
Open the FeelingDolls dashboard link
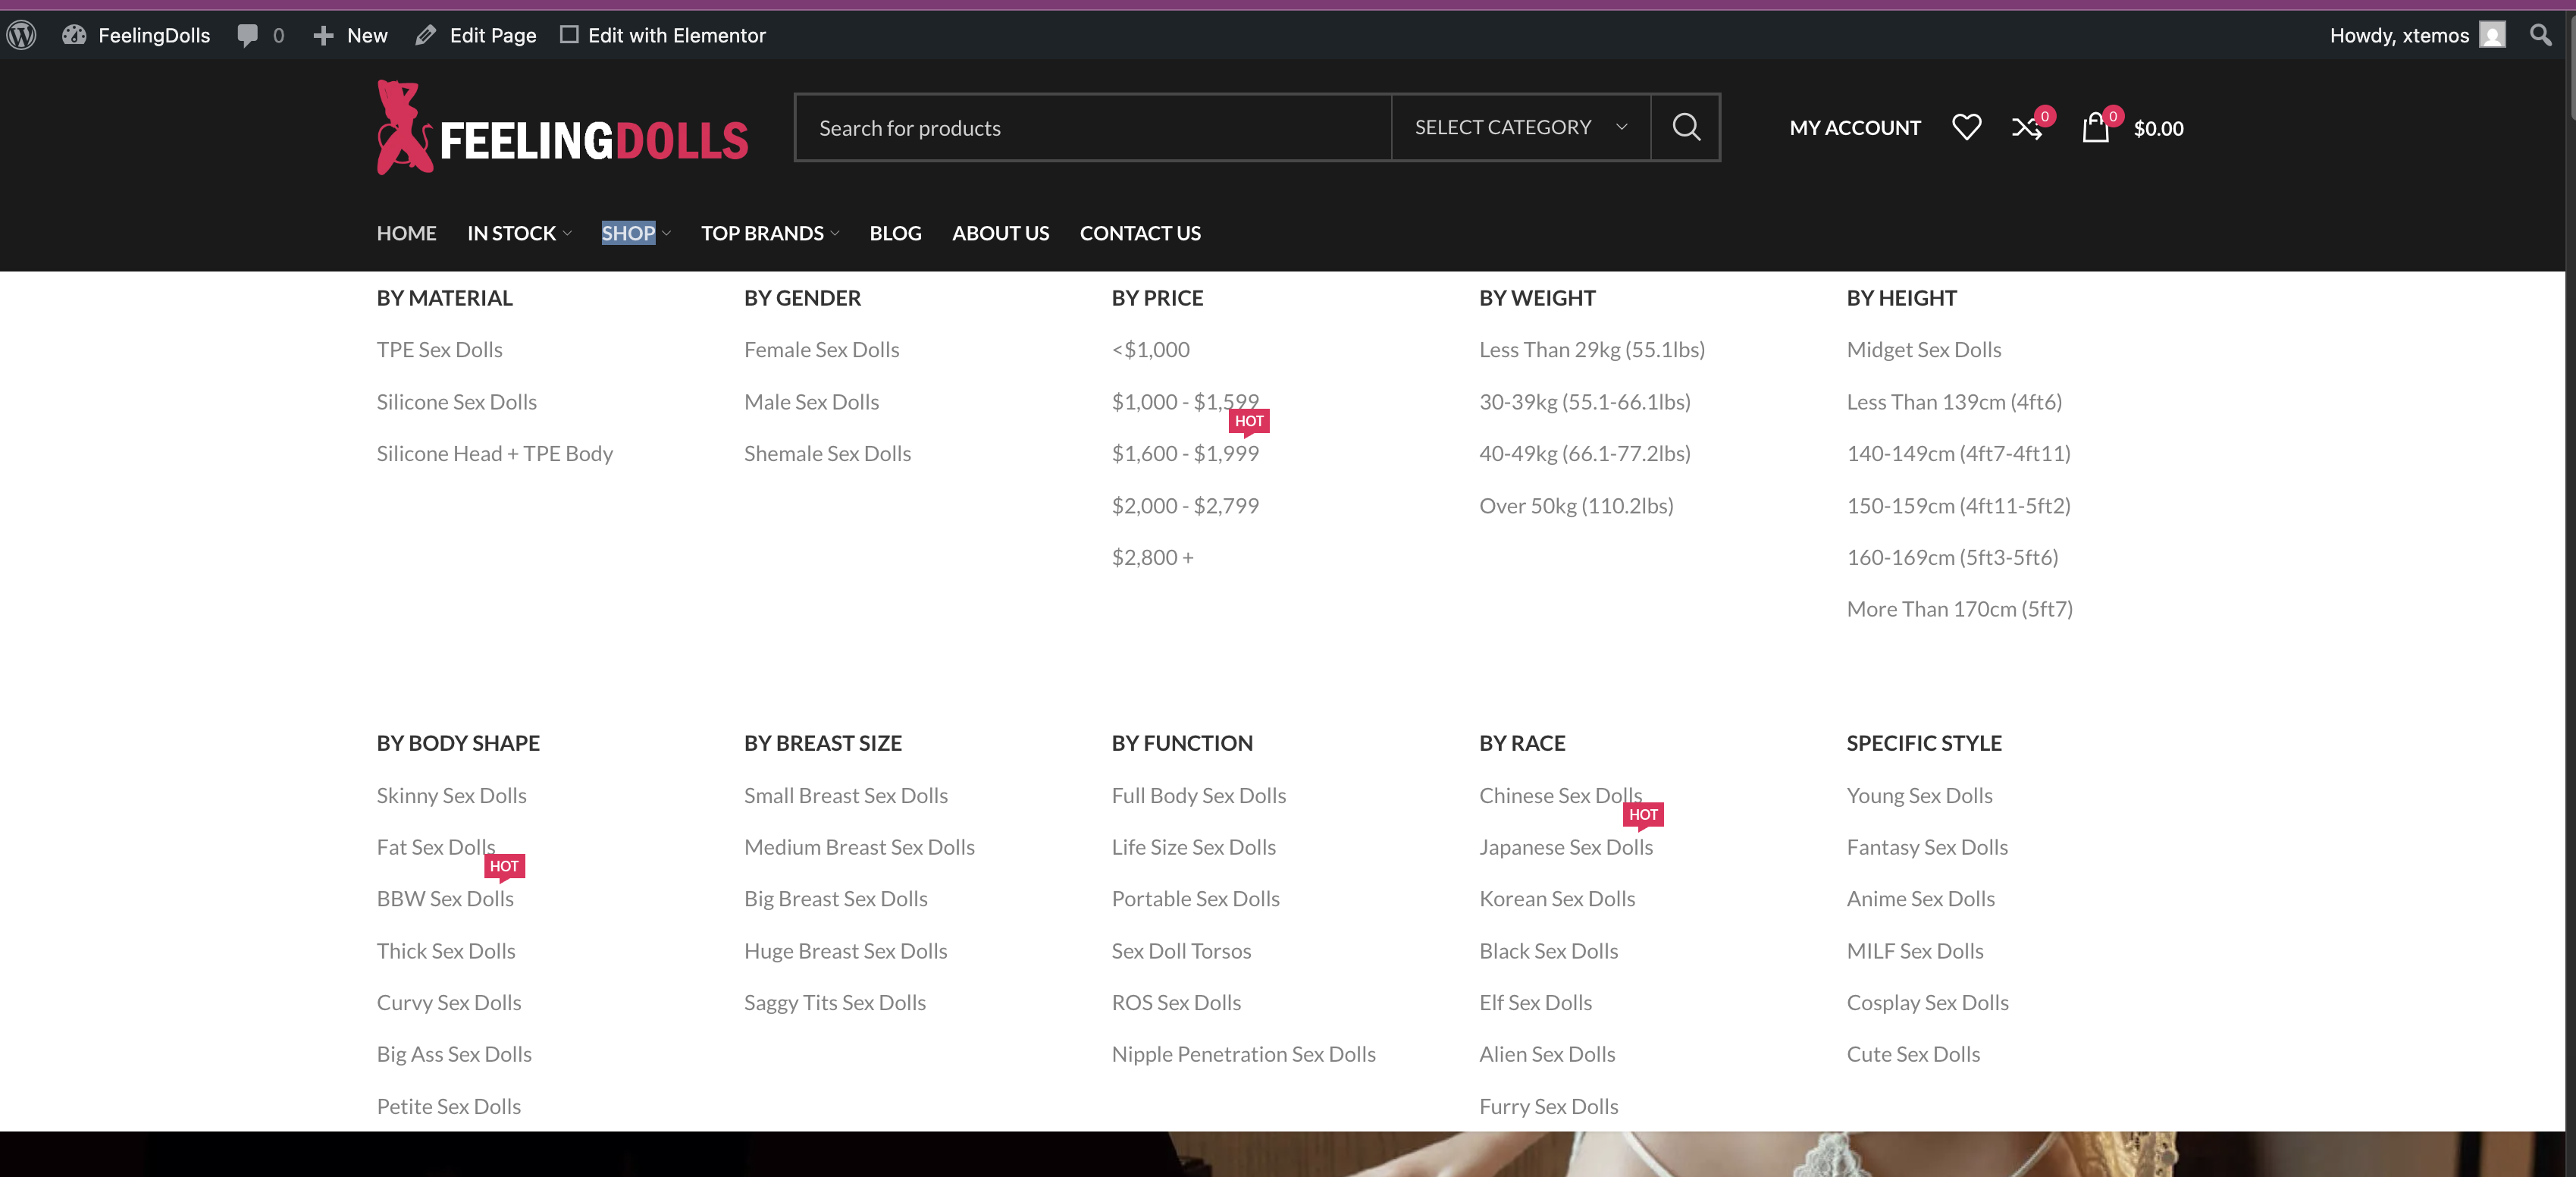pyautogui.click(x=136, y=35)
